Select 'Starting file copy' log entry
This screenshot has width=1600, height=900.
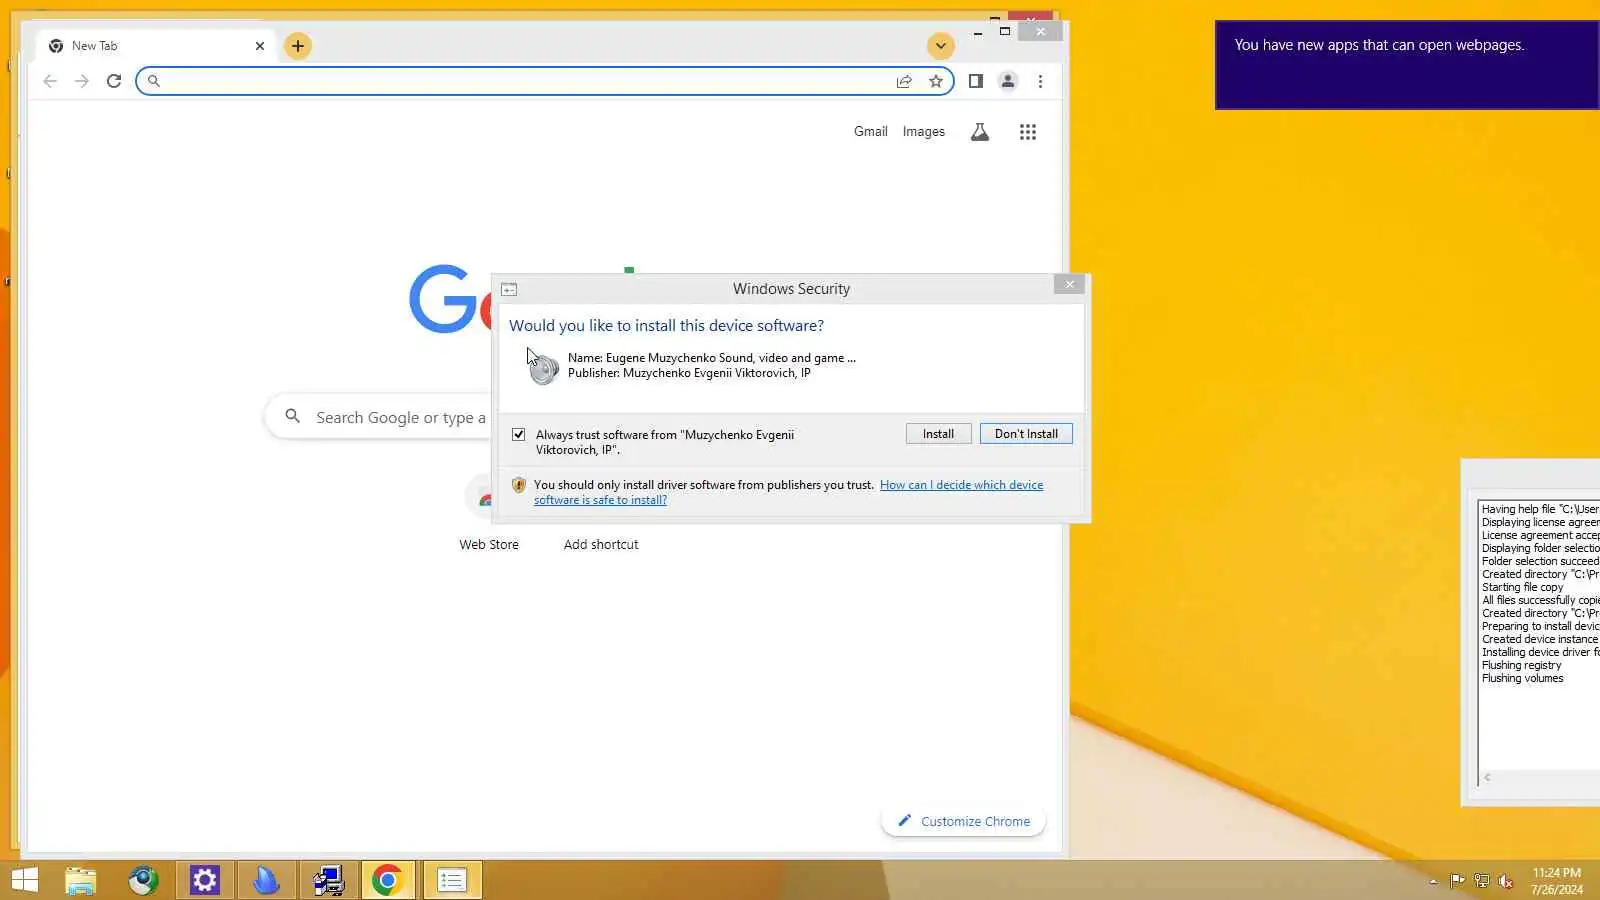(x=1522, y=587)
